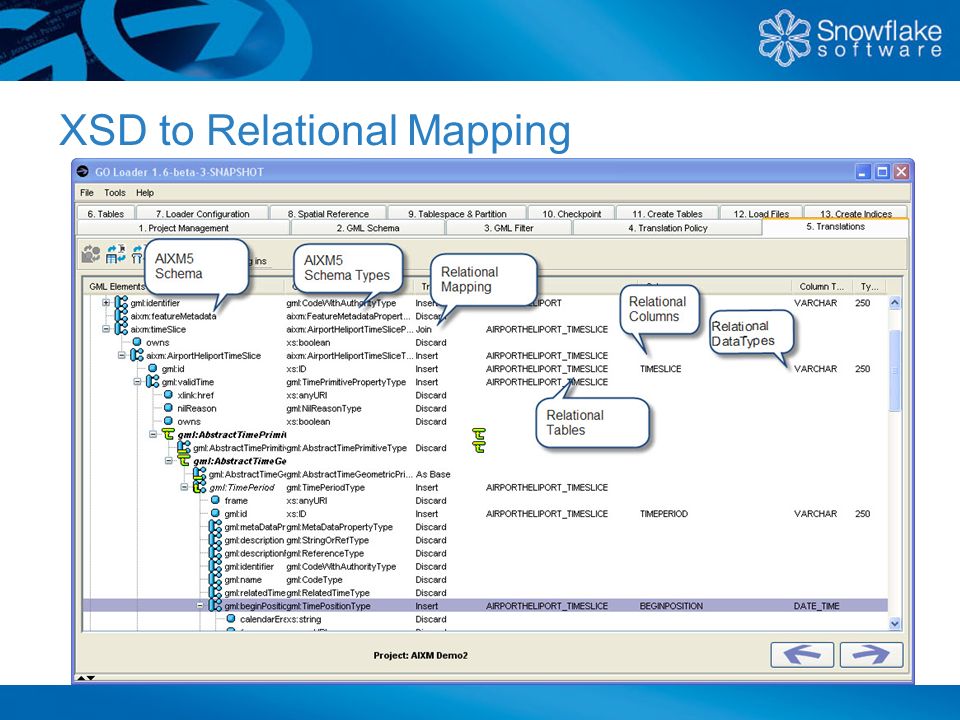Go to the 11. Create Tables tab
This screenshot has height=720, width=960.
(667, 214)
